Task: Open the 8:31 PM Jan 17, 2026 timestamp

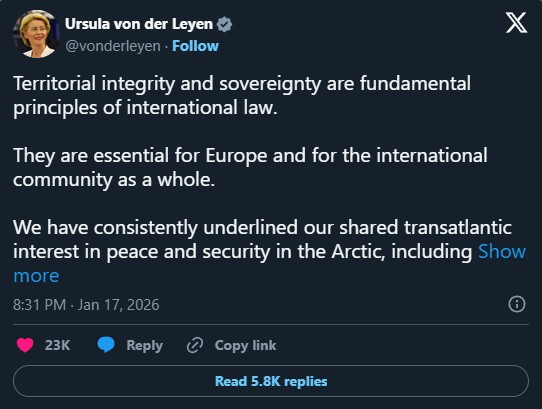Action: tap(86, 305)
